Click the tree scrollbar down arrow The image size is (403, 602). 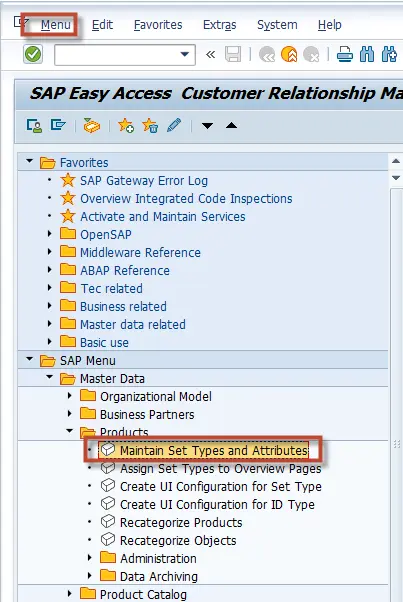coord(396,178)
